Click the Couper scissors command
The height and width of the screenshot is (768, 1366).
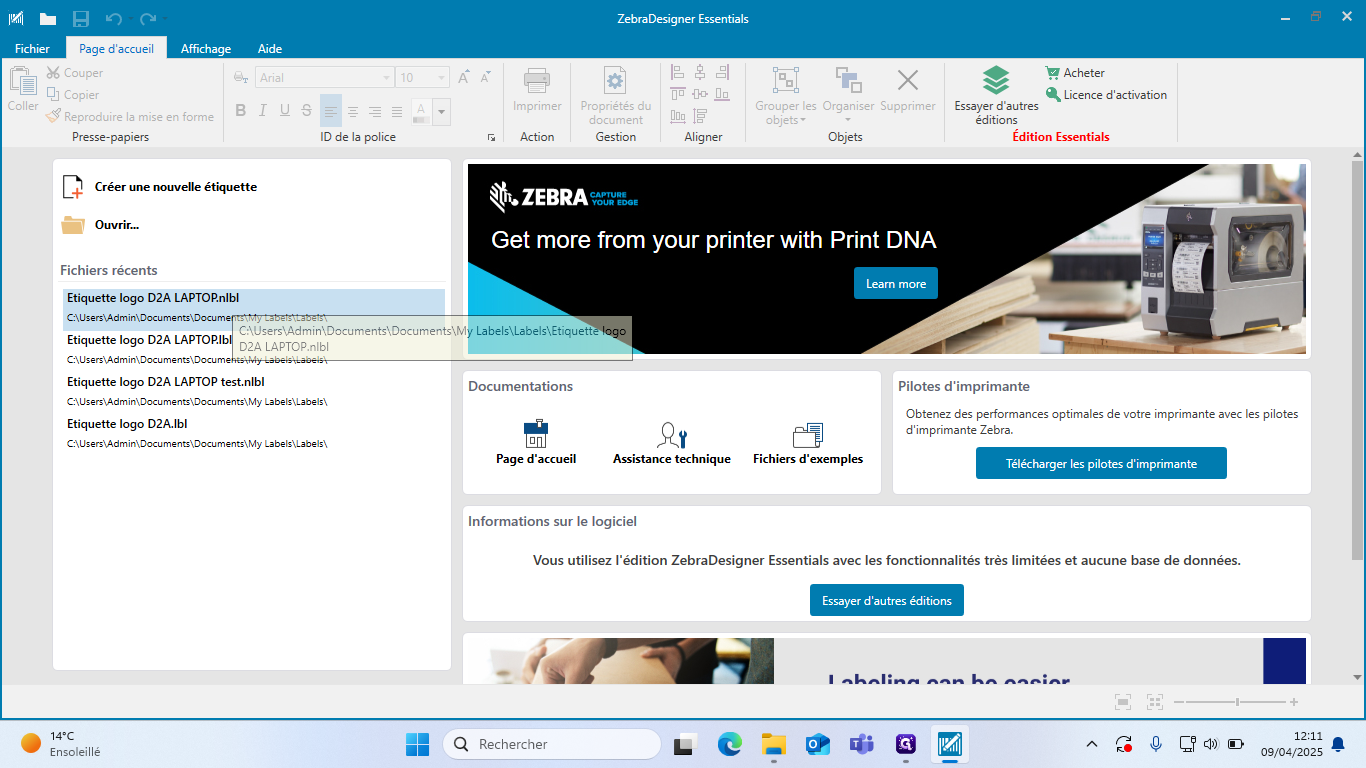[74, 73]
